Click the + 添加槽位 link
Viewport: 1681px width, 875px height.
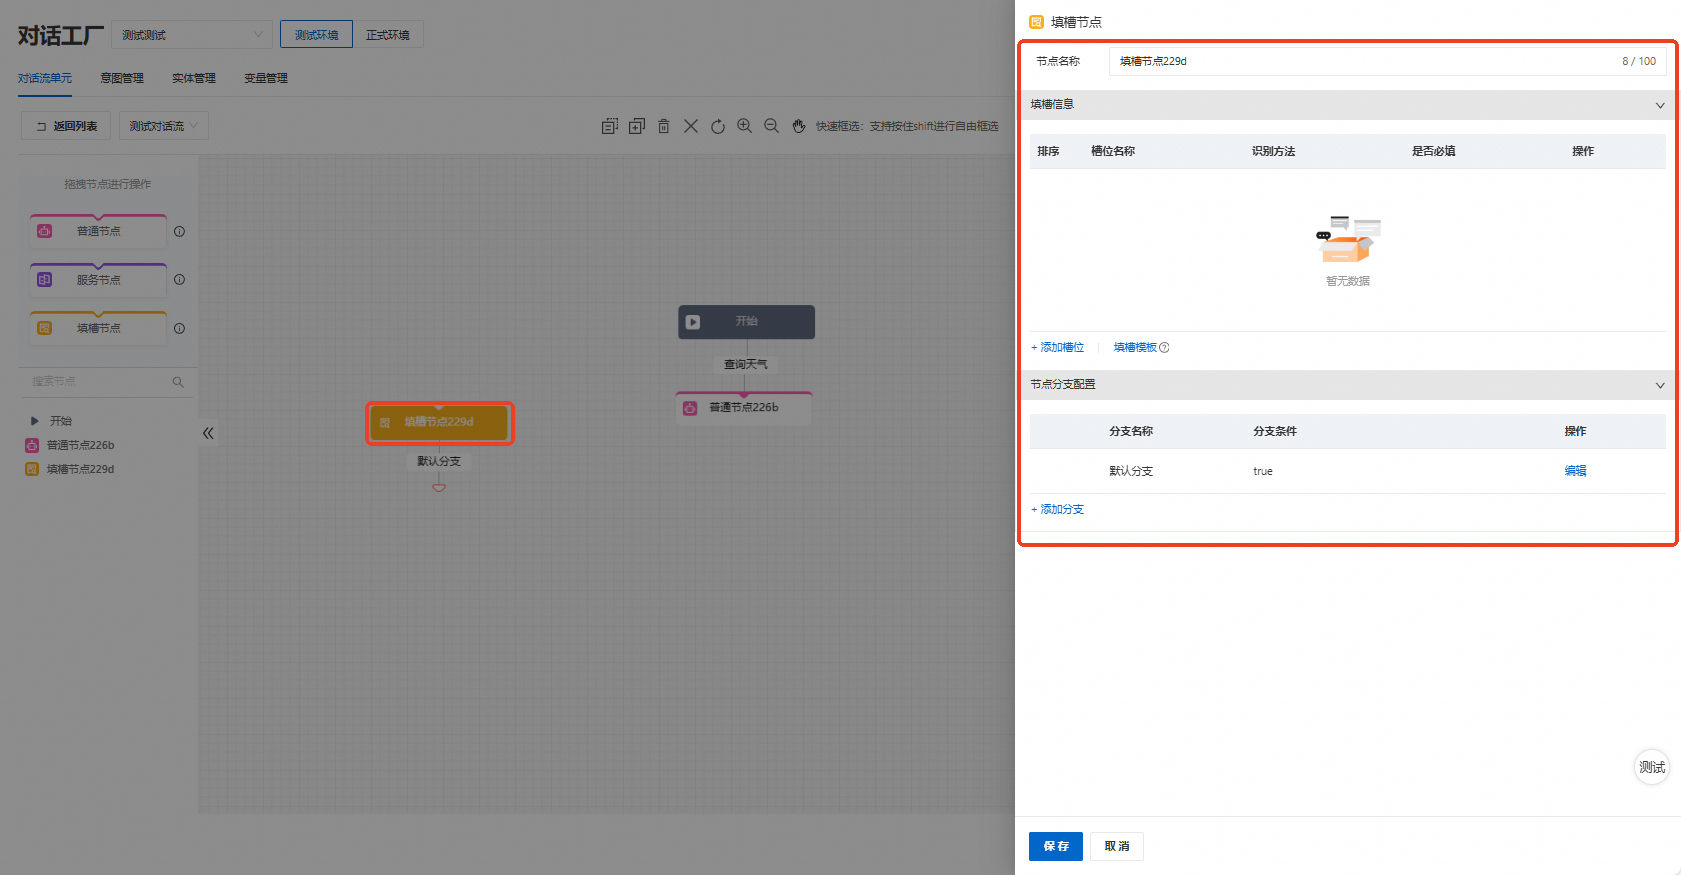[x=1058, y=348]
